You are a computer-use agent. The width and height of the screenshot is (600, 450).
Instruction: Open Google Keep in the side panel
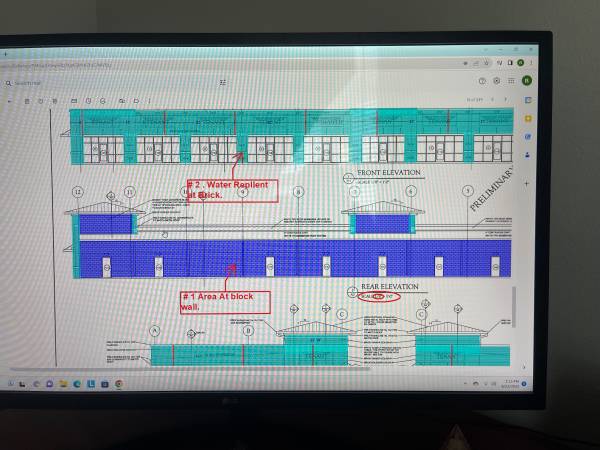click(x=527, y=118)
